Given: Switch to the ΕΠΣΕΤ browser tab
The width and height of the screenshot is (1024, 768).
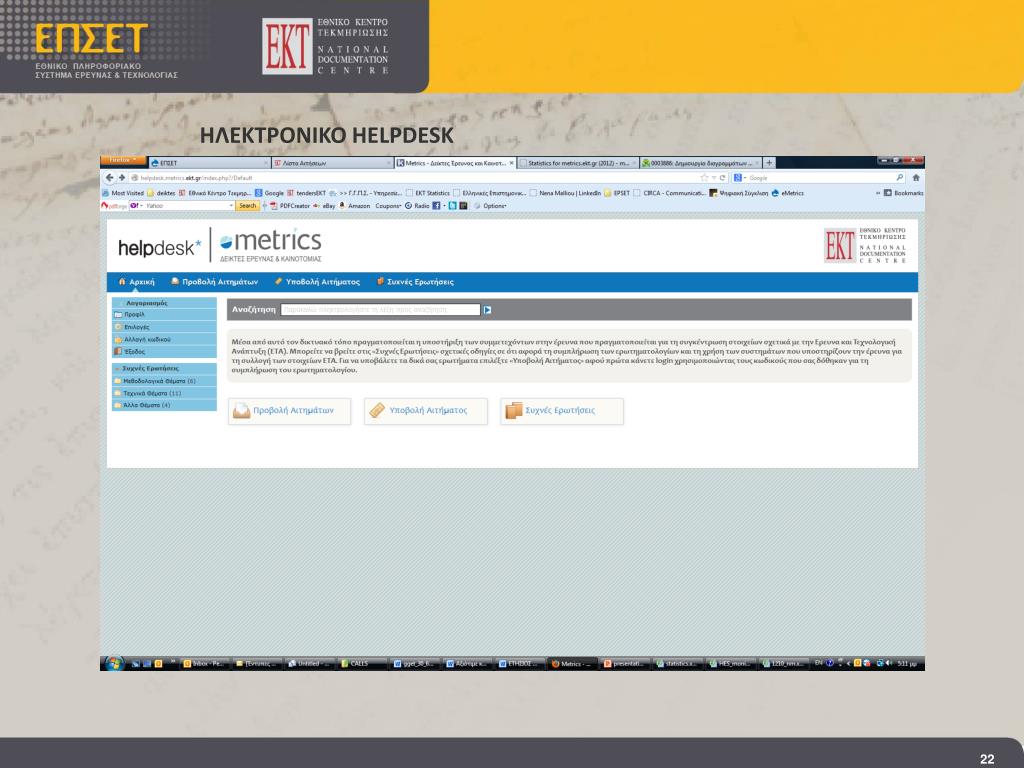Looking at the screenshot, I should click(209, 163).
